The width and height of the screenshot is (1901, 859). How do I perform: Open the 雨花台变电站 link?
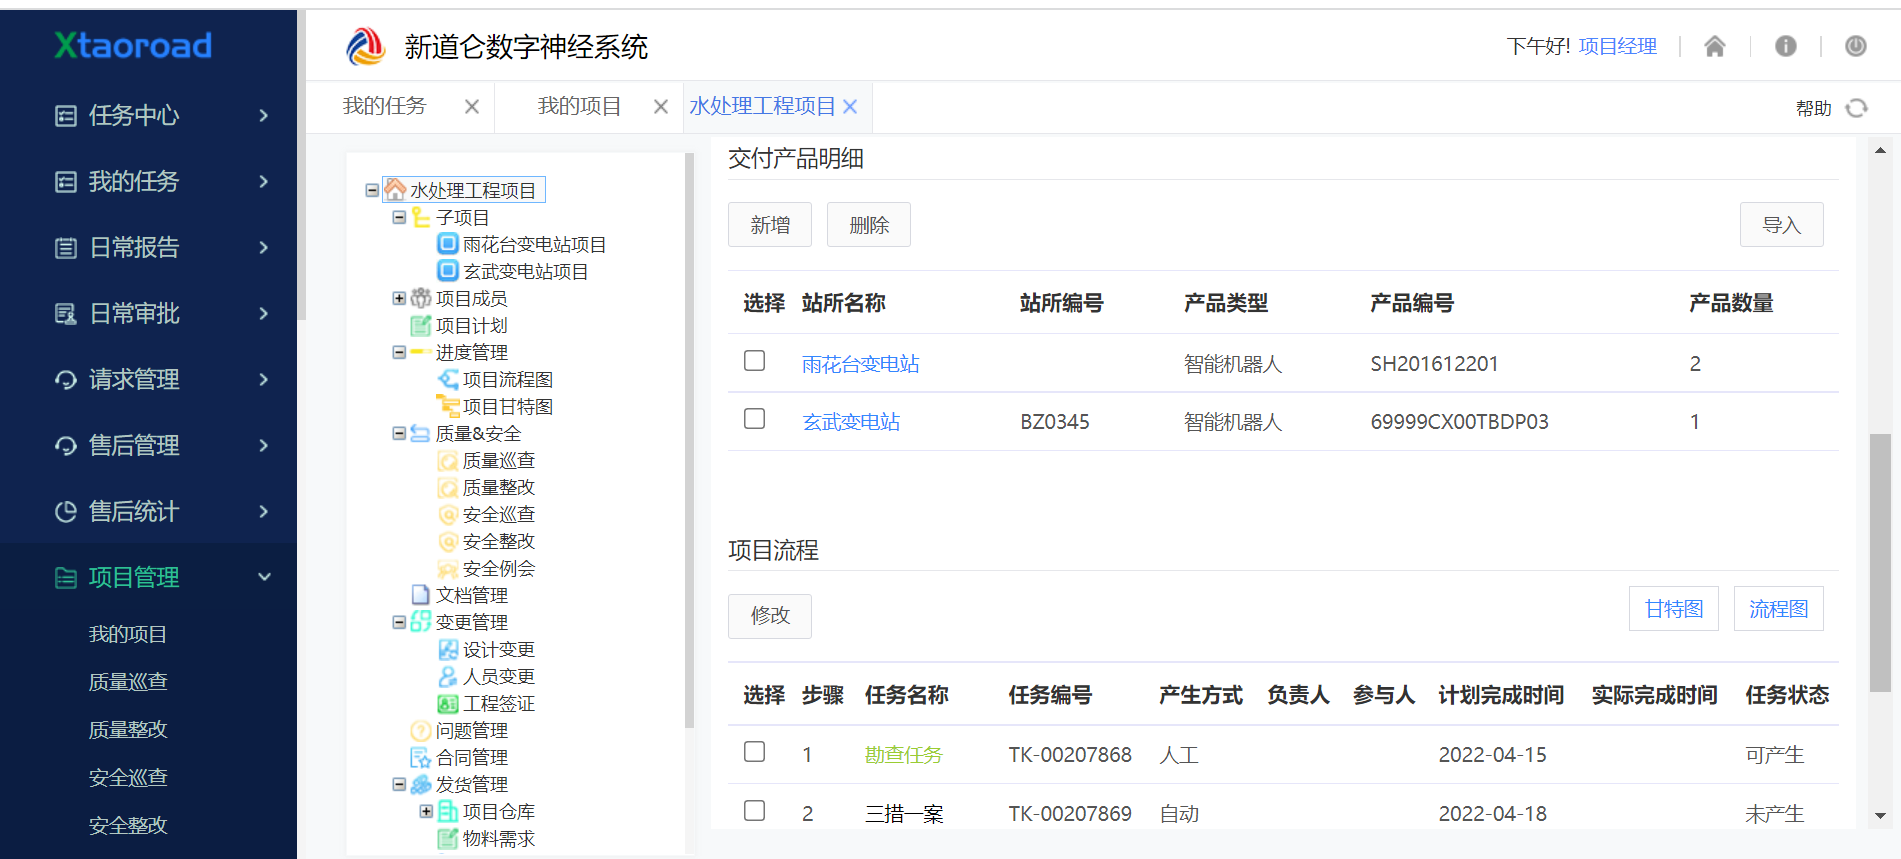(861, 364)
